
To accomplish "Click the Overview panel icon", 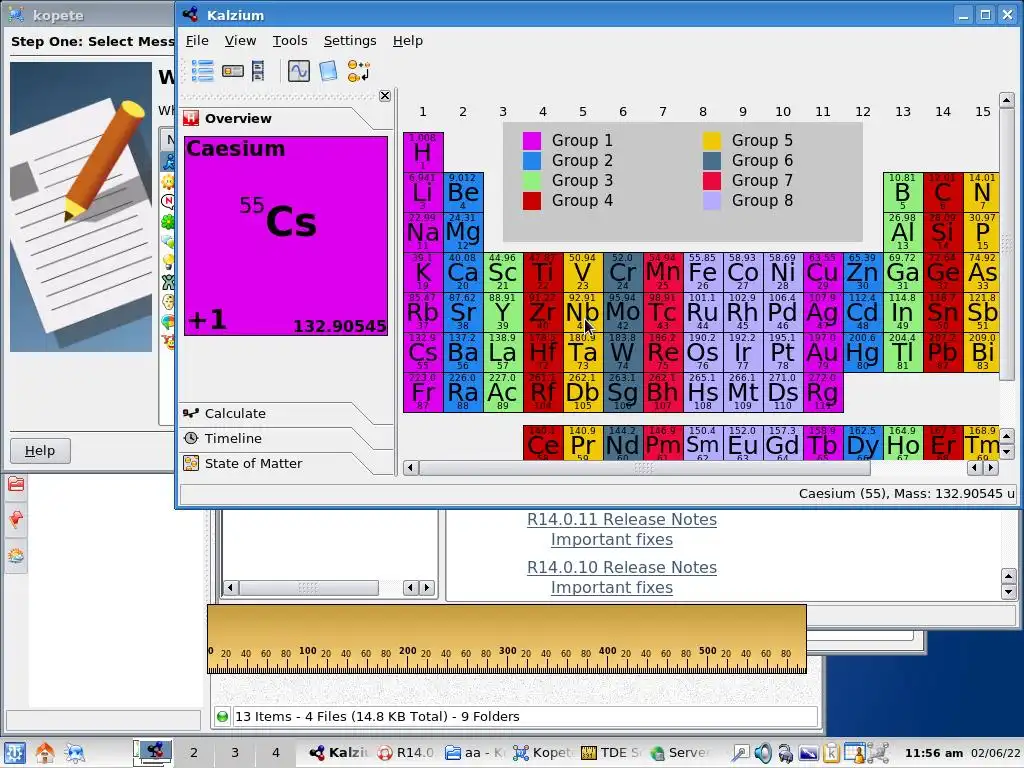I will (x=191, y=118).
